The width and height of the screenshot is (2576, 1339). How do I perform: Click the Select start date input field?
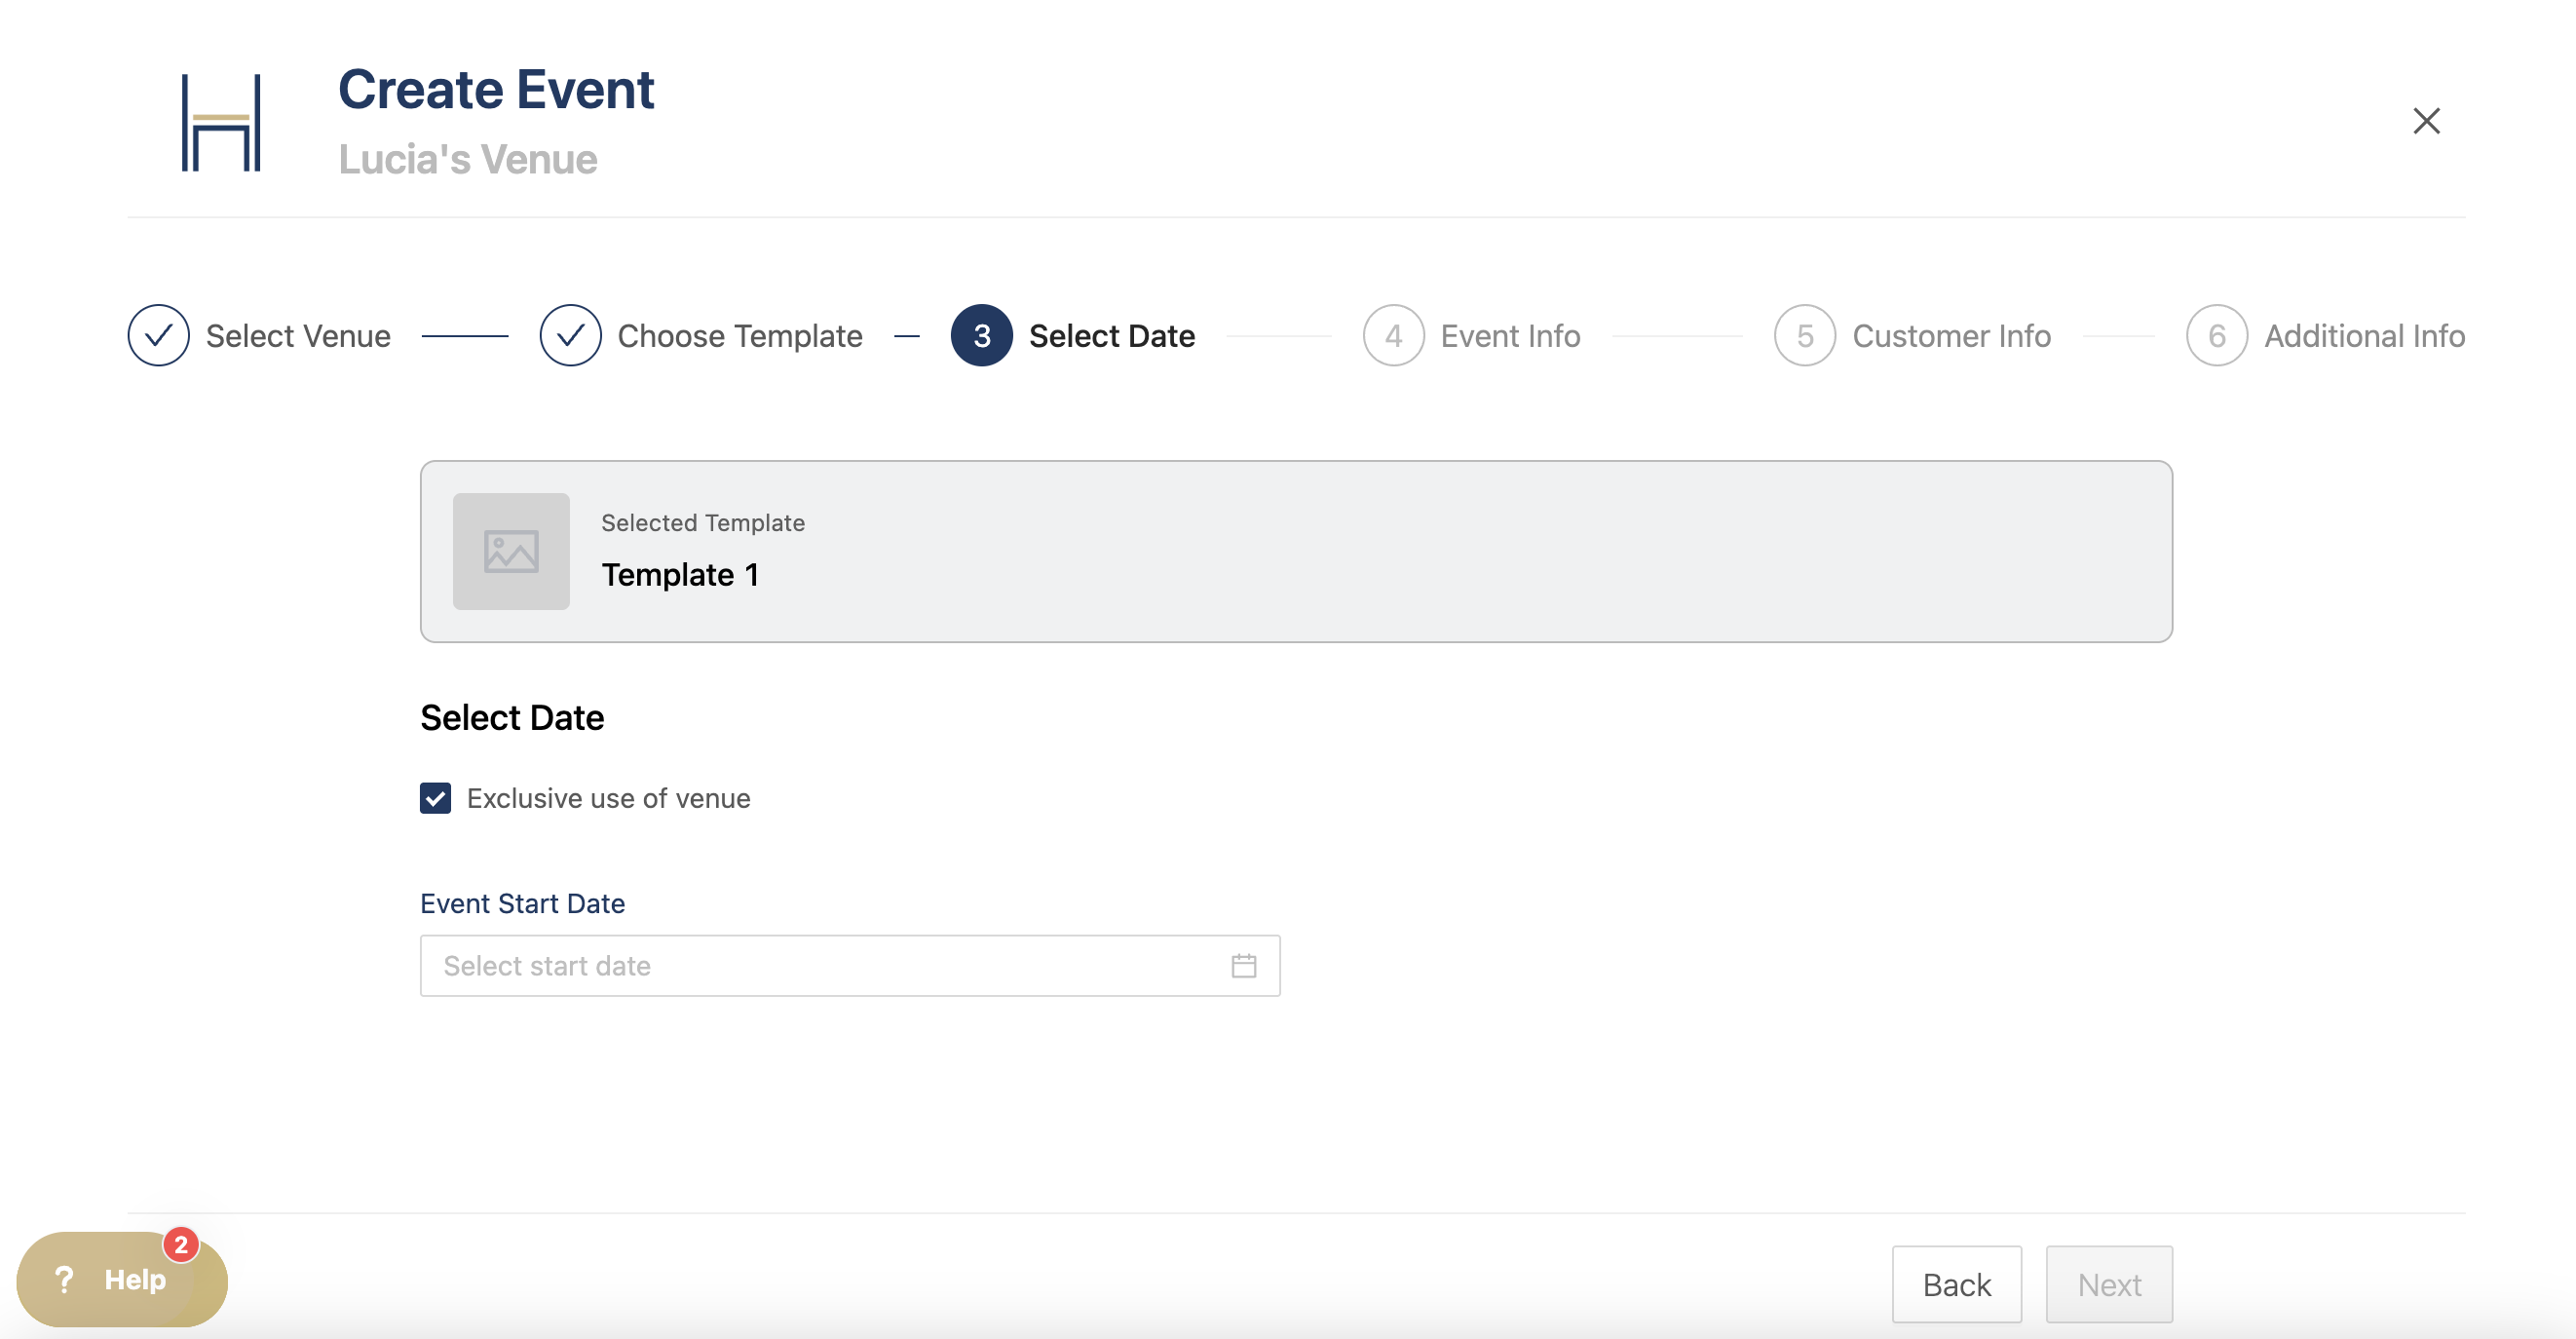coord(820,966)
